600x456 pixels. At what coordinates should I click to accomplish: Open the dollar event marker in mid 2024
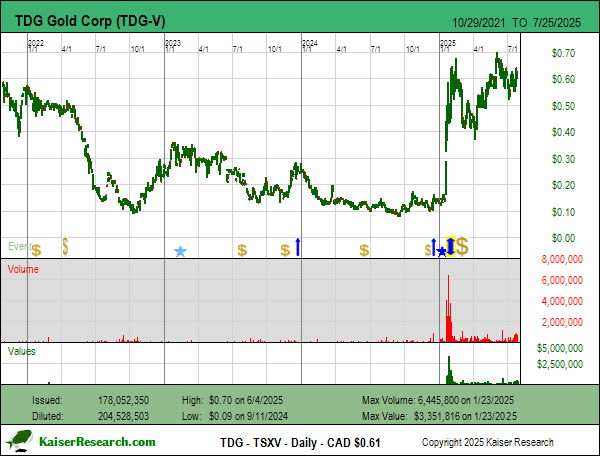click(364, 250)
